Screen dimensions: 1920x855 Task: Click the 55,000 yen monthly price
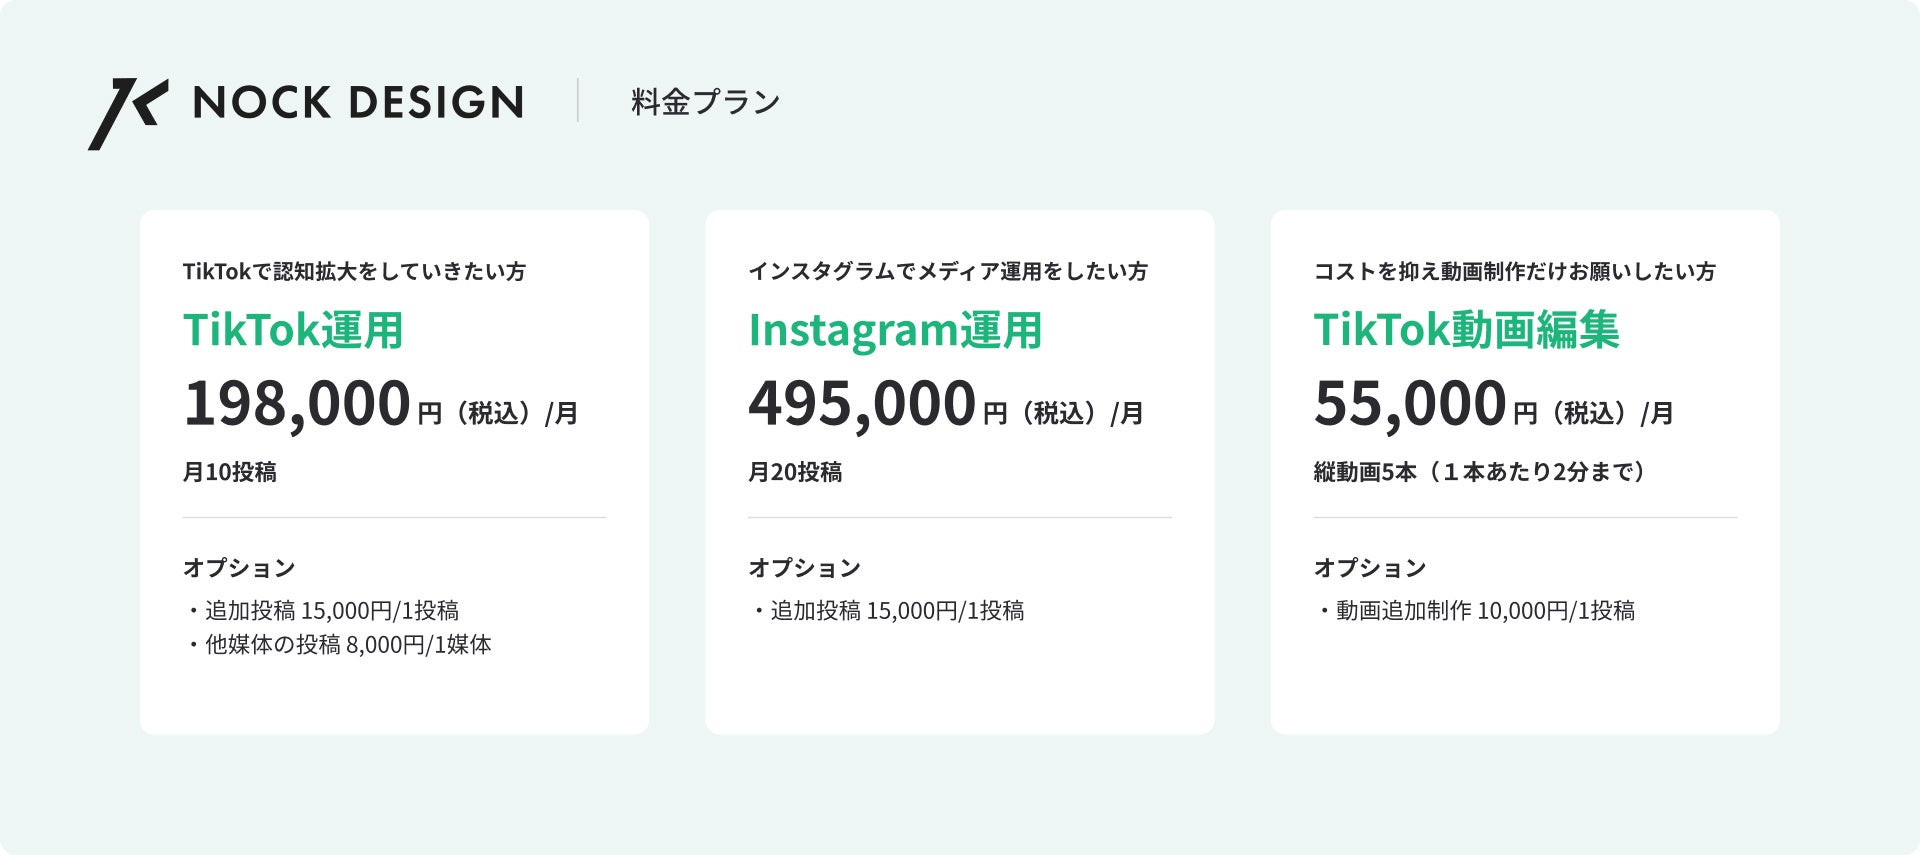(x=1410, y=404)
